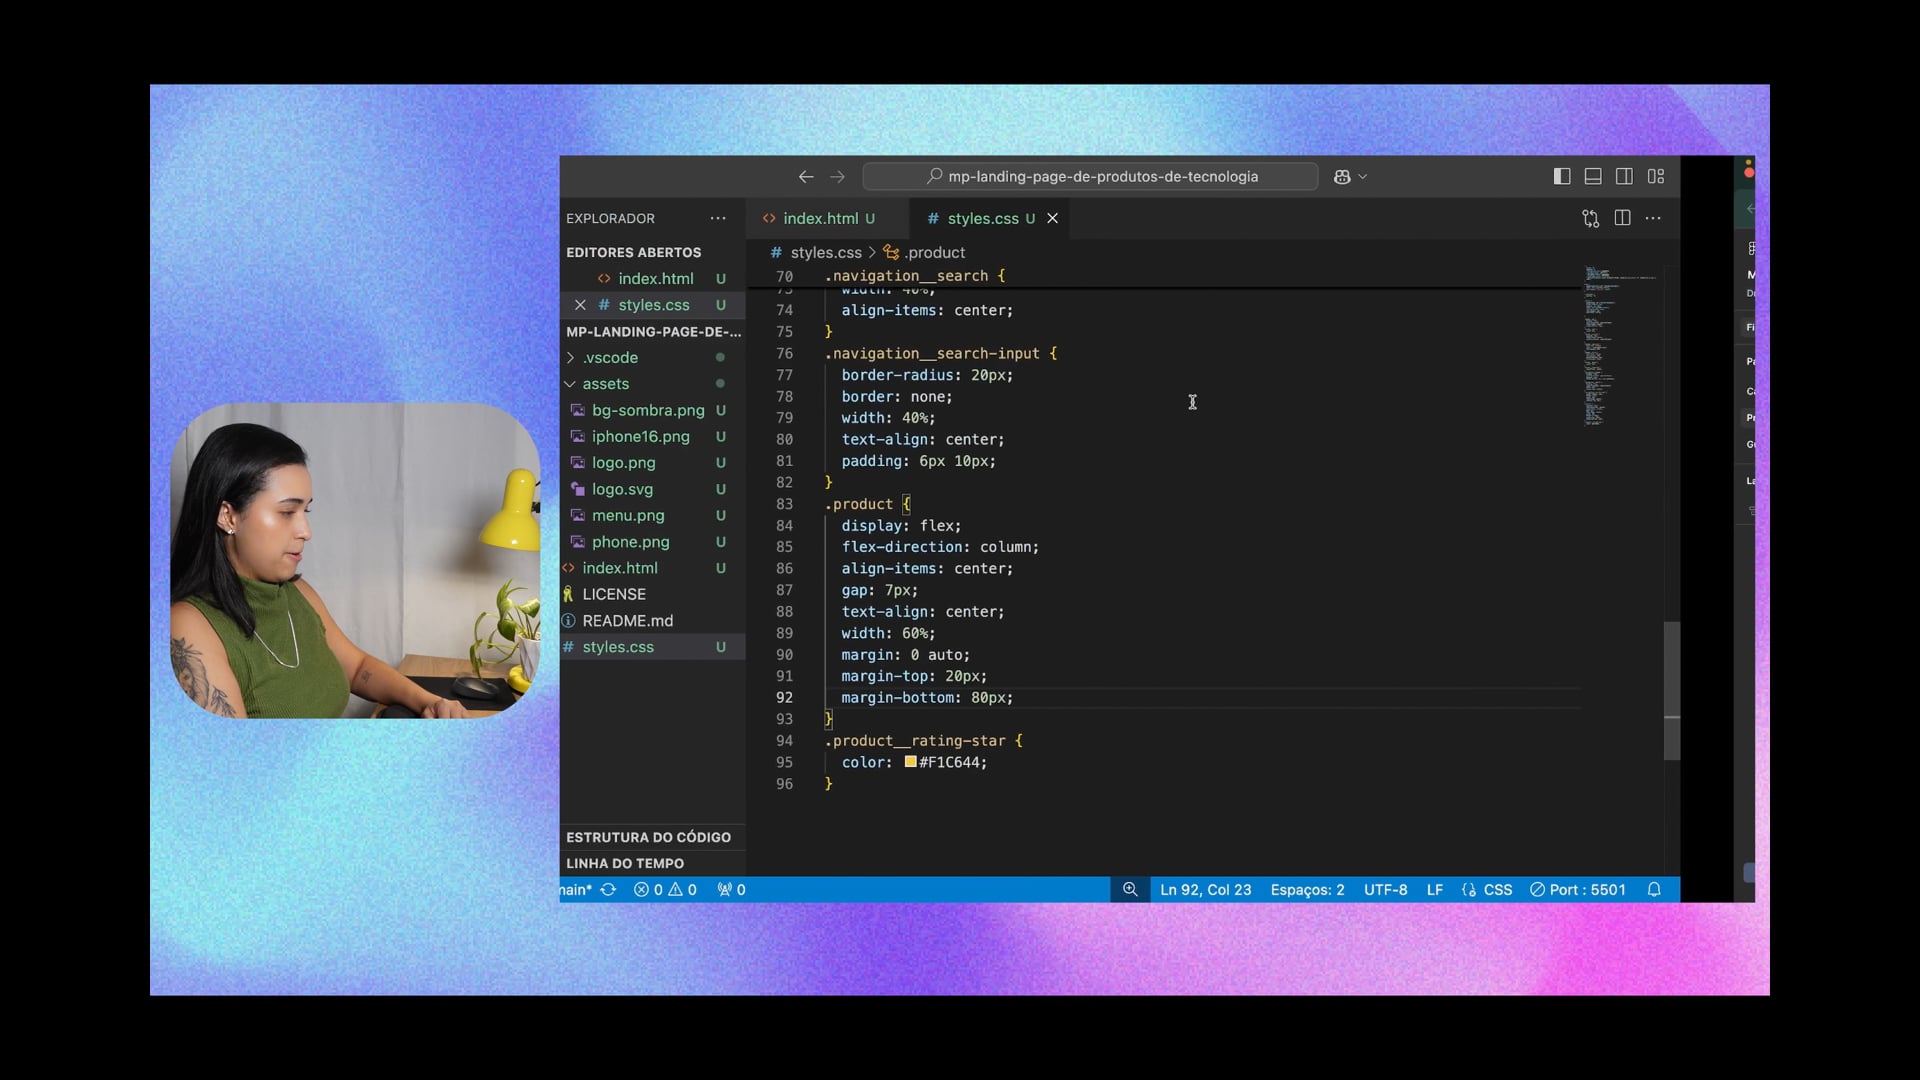Open Explorer more actions menu
Image resolution: width=1920 pixels, height=1080 pixels.
[x=718, y=218]
